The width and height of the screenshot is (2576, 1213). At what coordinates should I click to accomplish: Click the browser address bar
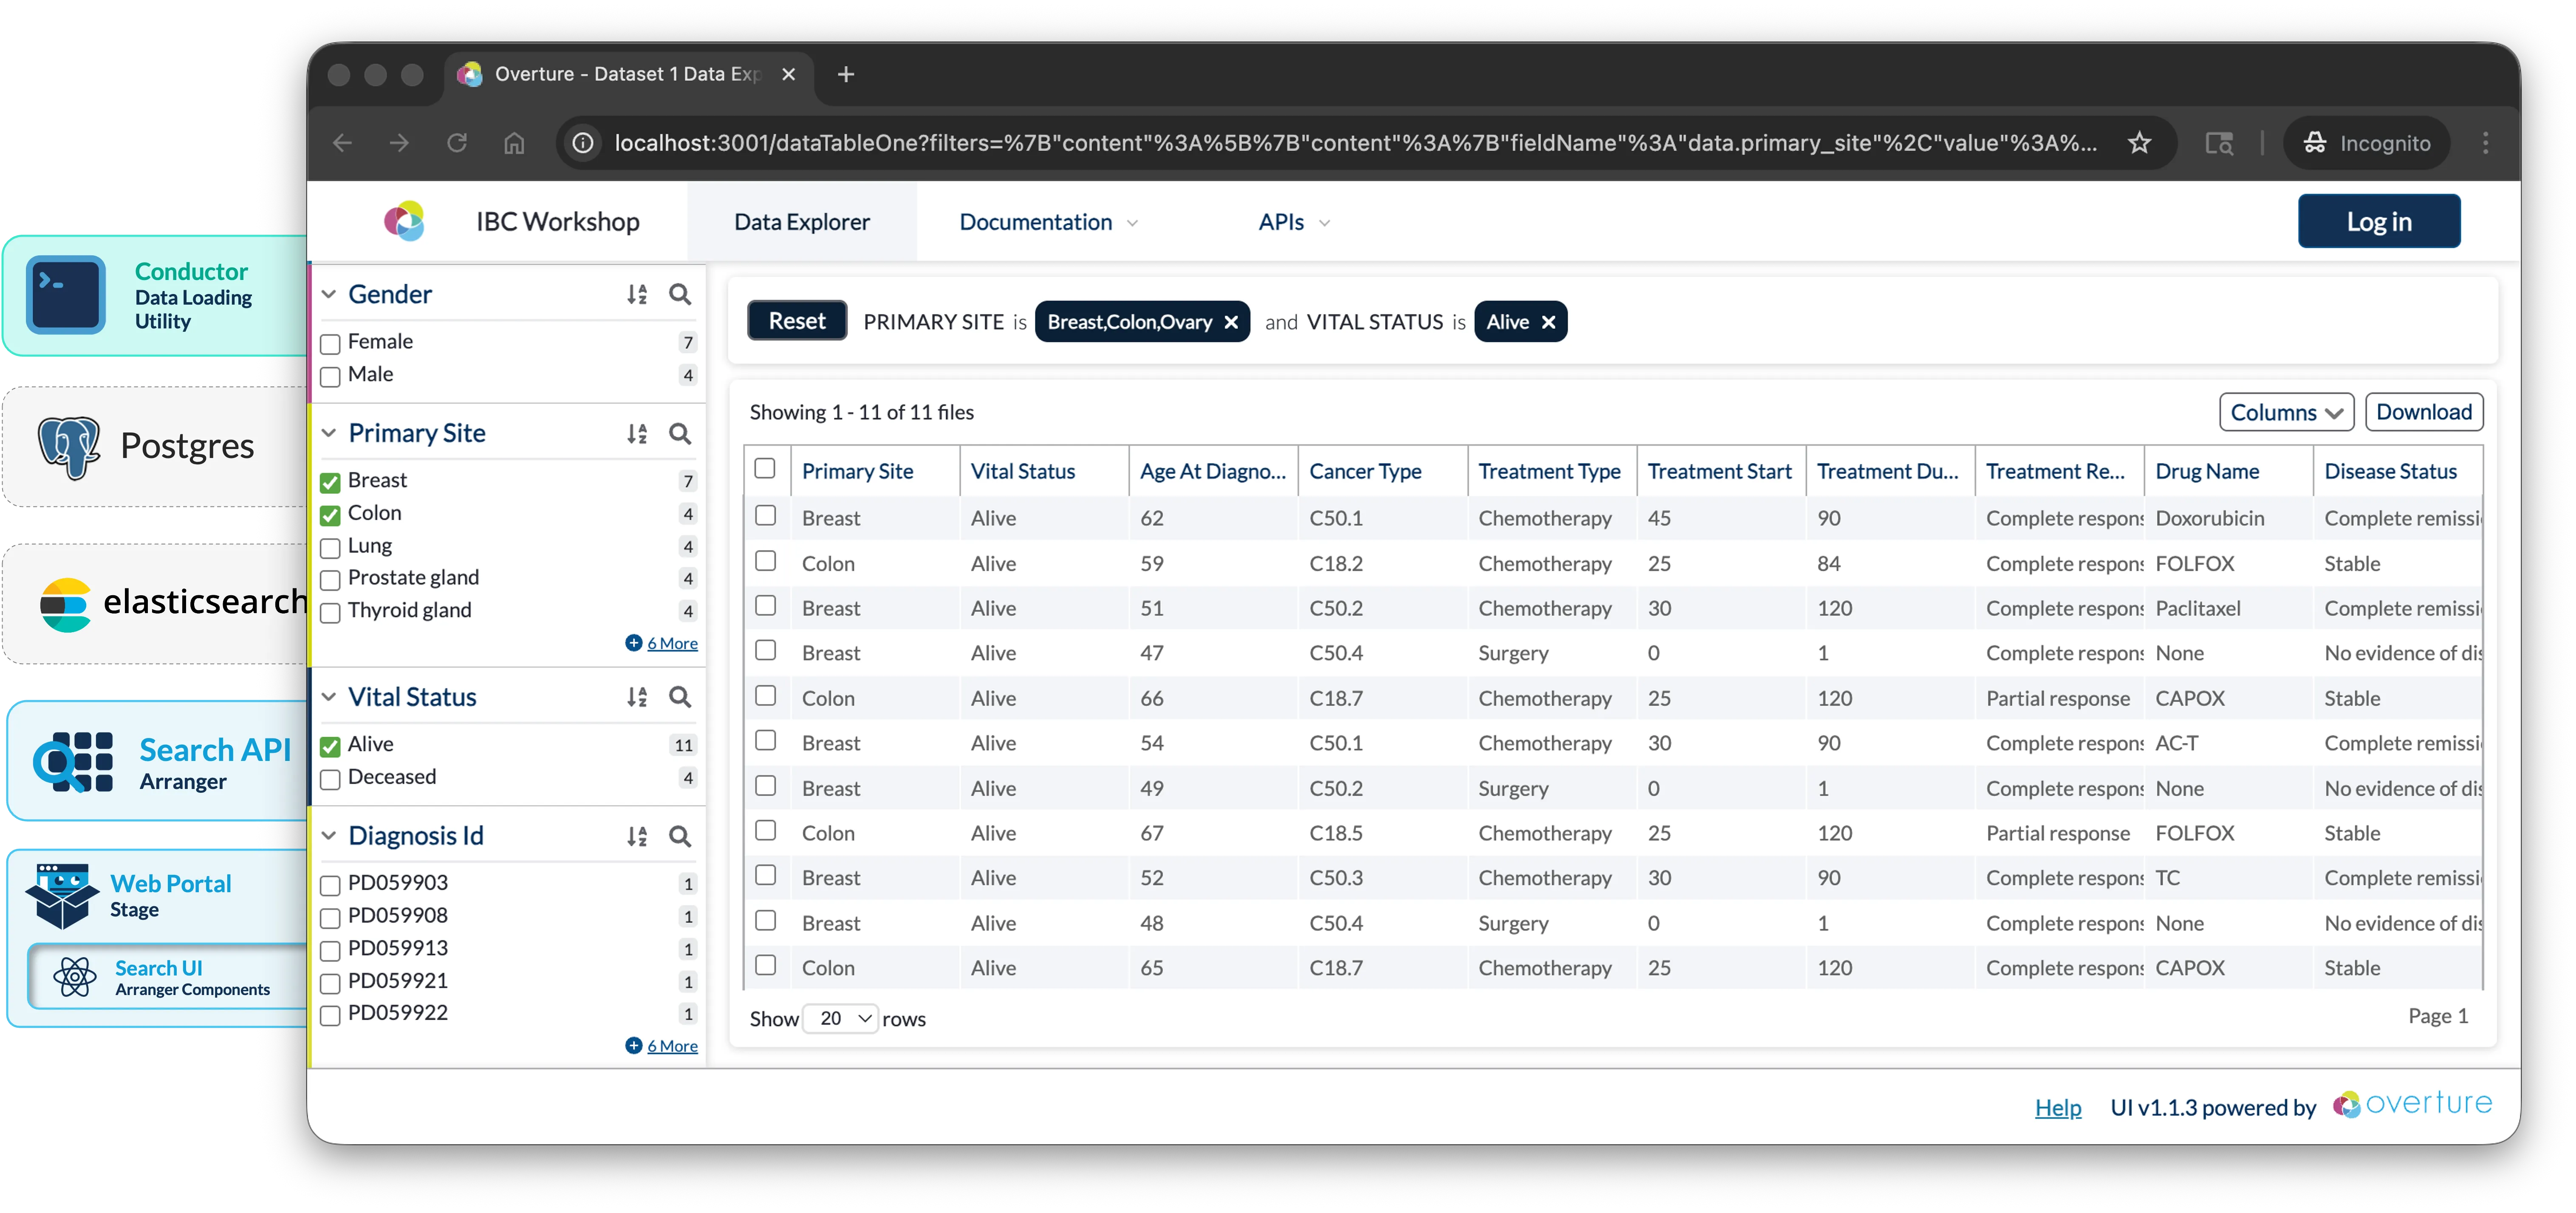(x=1300, y=143)
